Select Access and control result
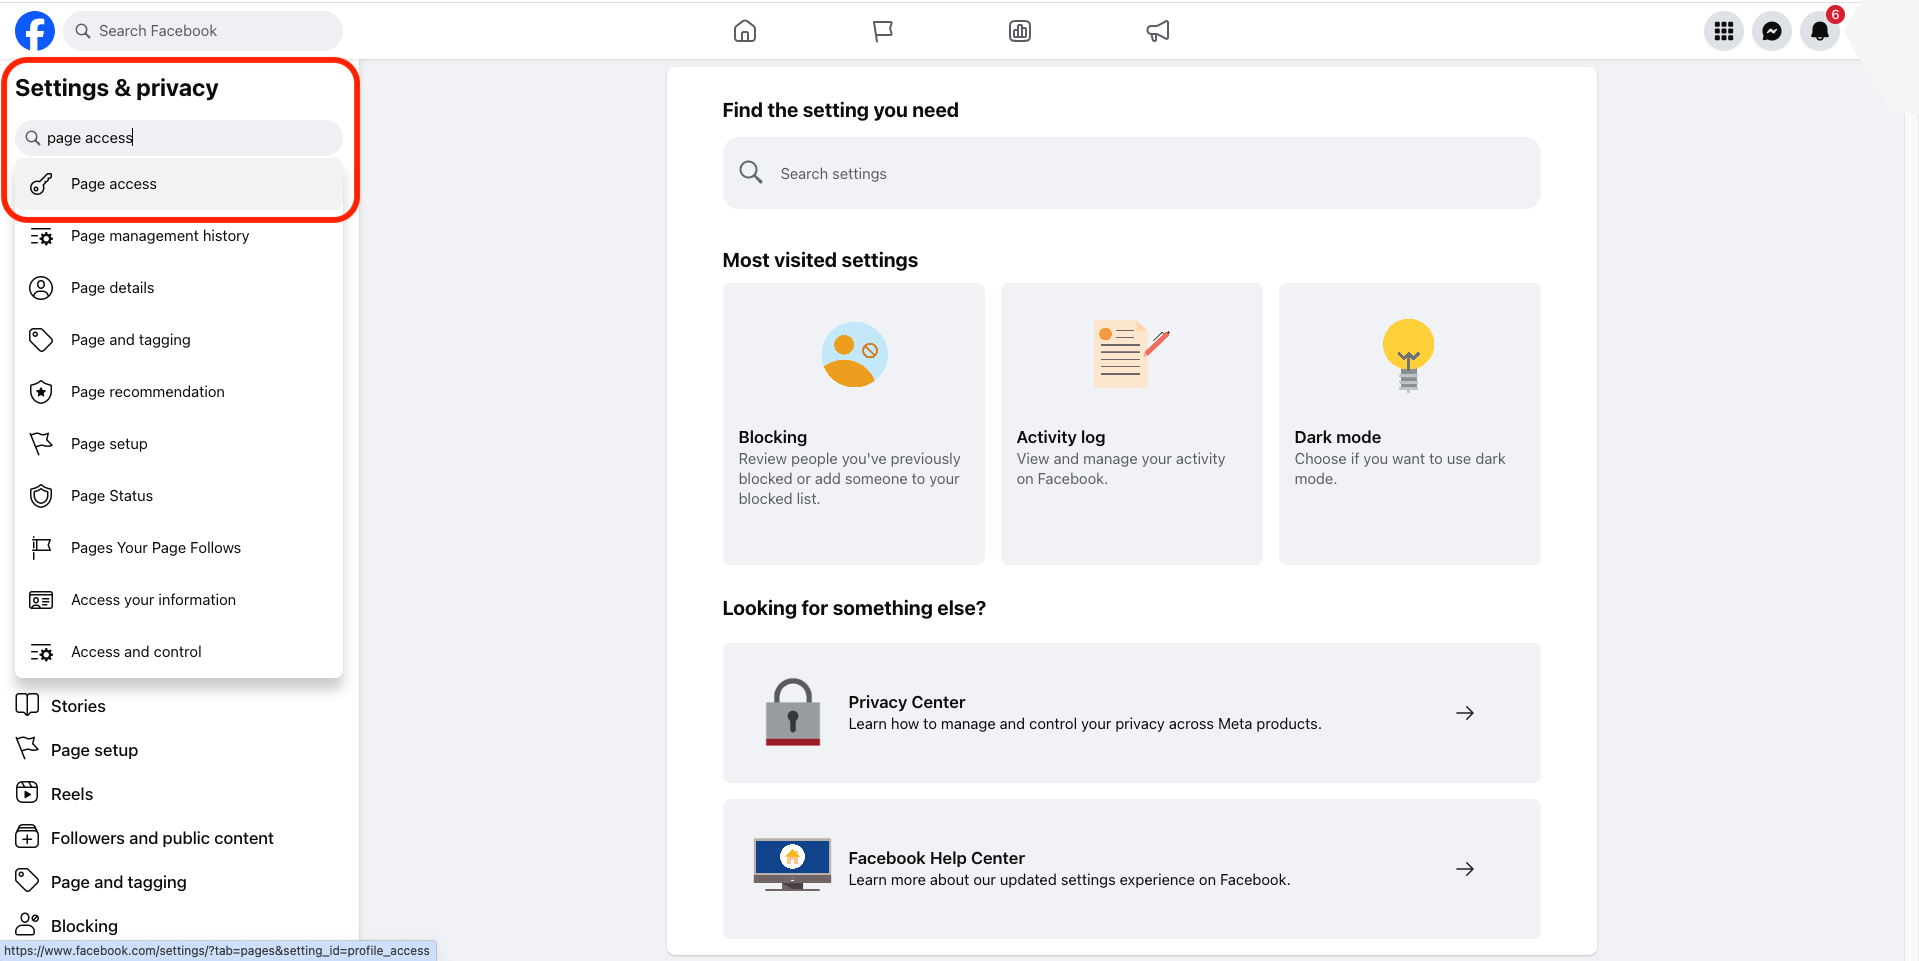 (x=179, y=652)
